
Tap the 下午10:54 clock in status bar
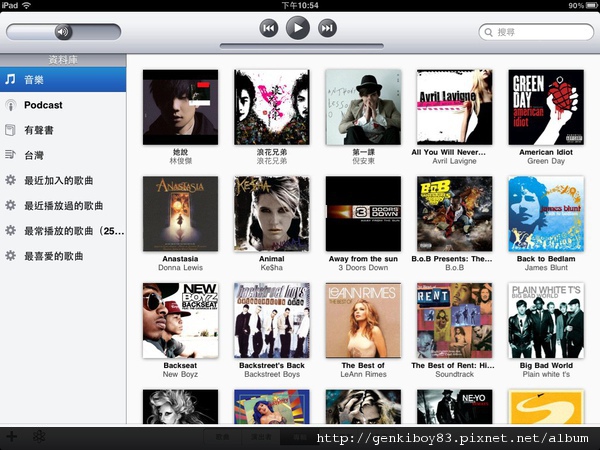300,5
